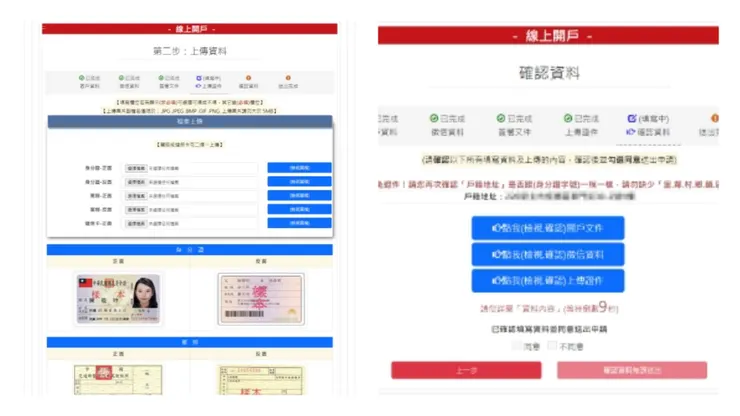740x416 pixels.
Task: Click blue upload button in 身分證-正面 row
Action: 299,168
